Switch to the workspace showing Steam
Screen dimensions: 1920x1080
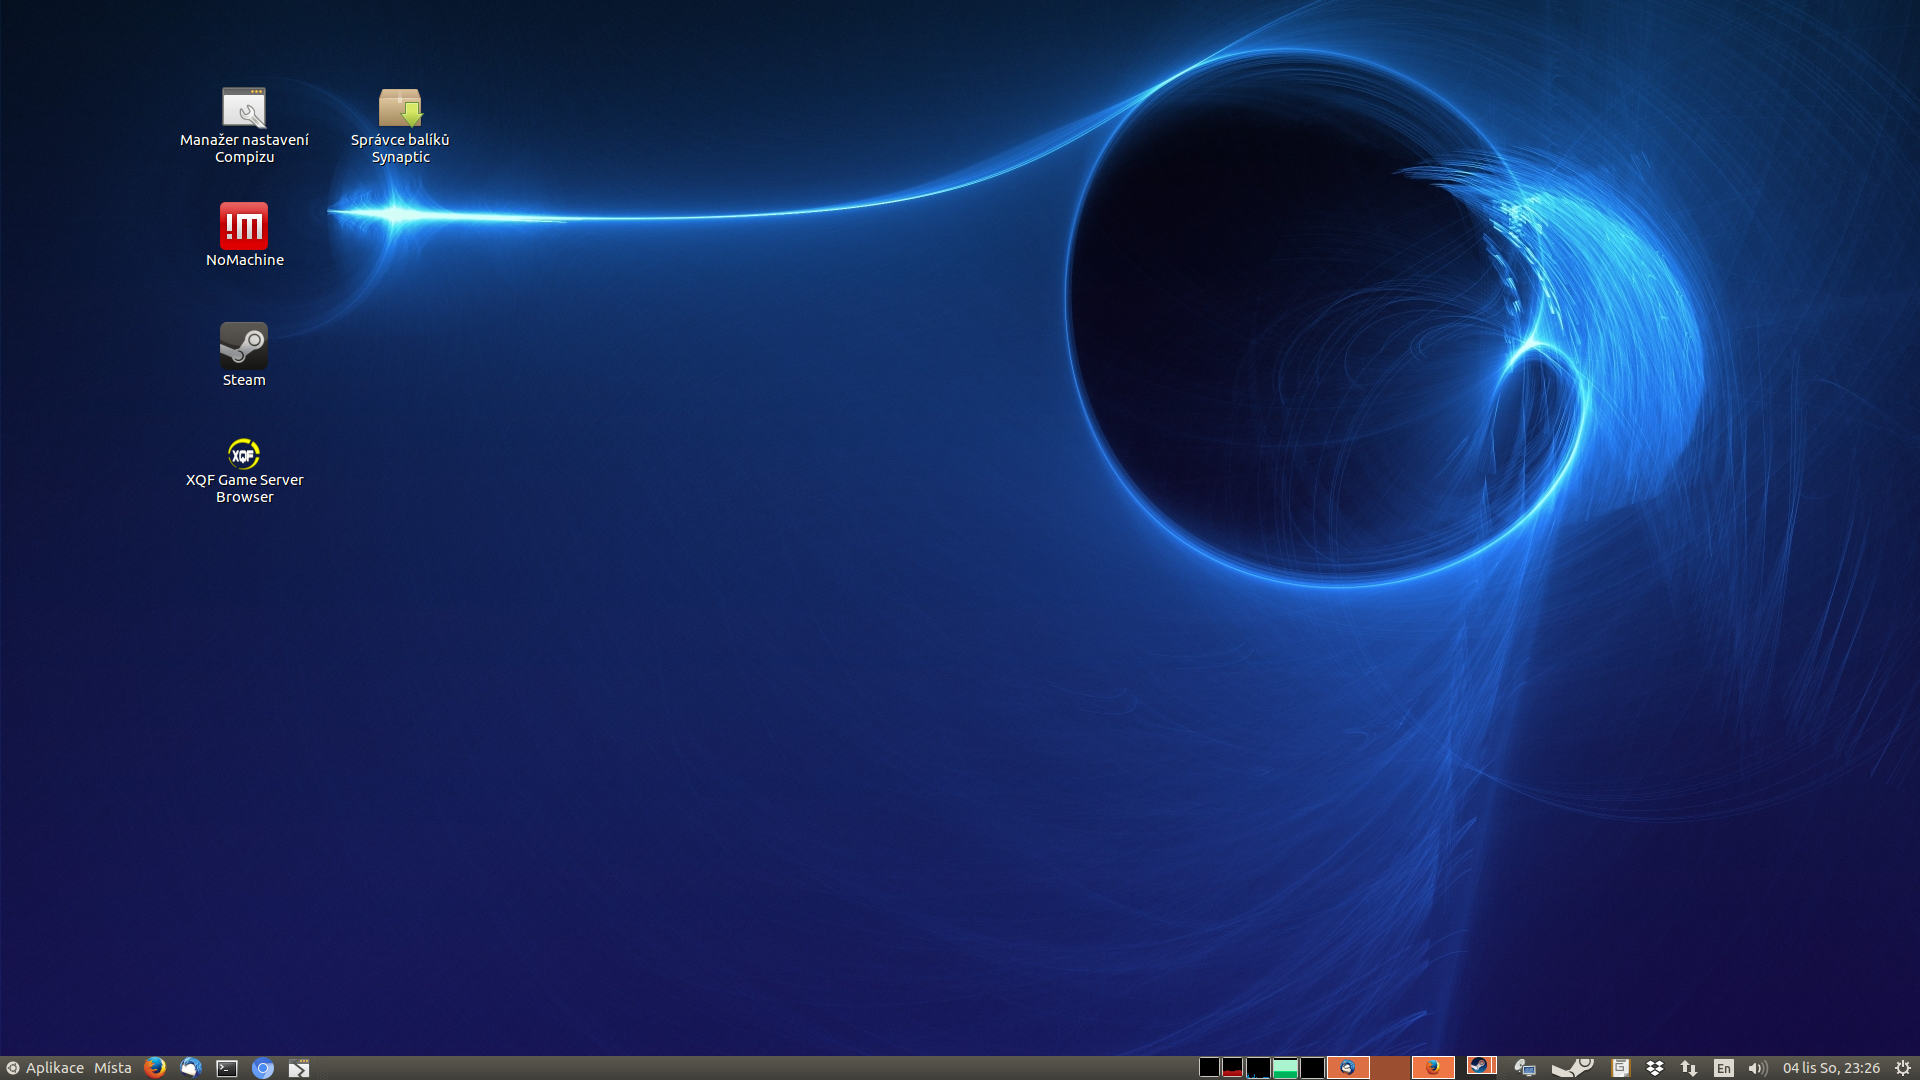pos(1482,1066)
